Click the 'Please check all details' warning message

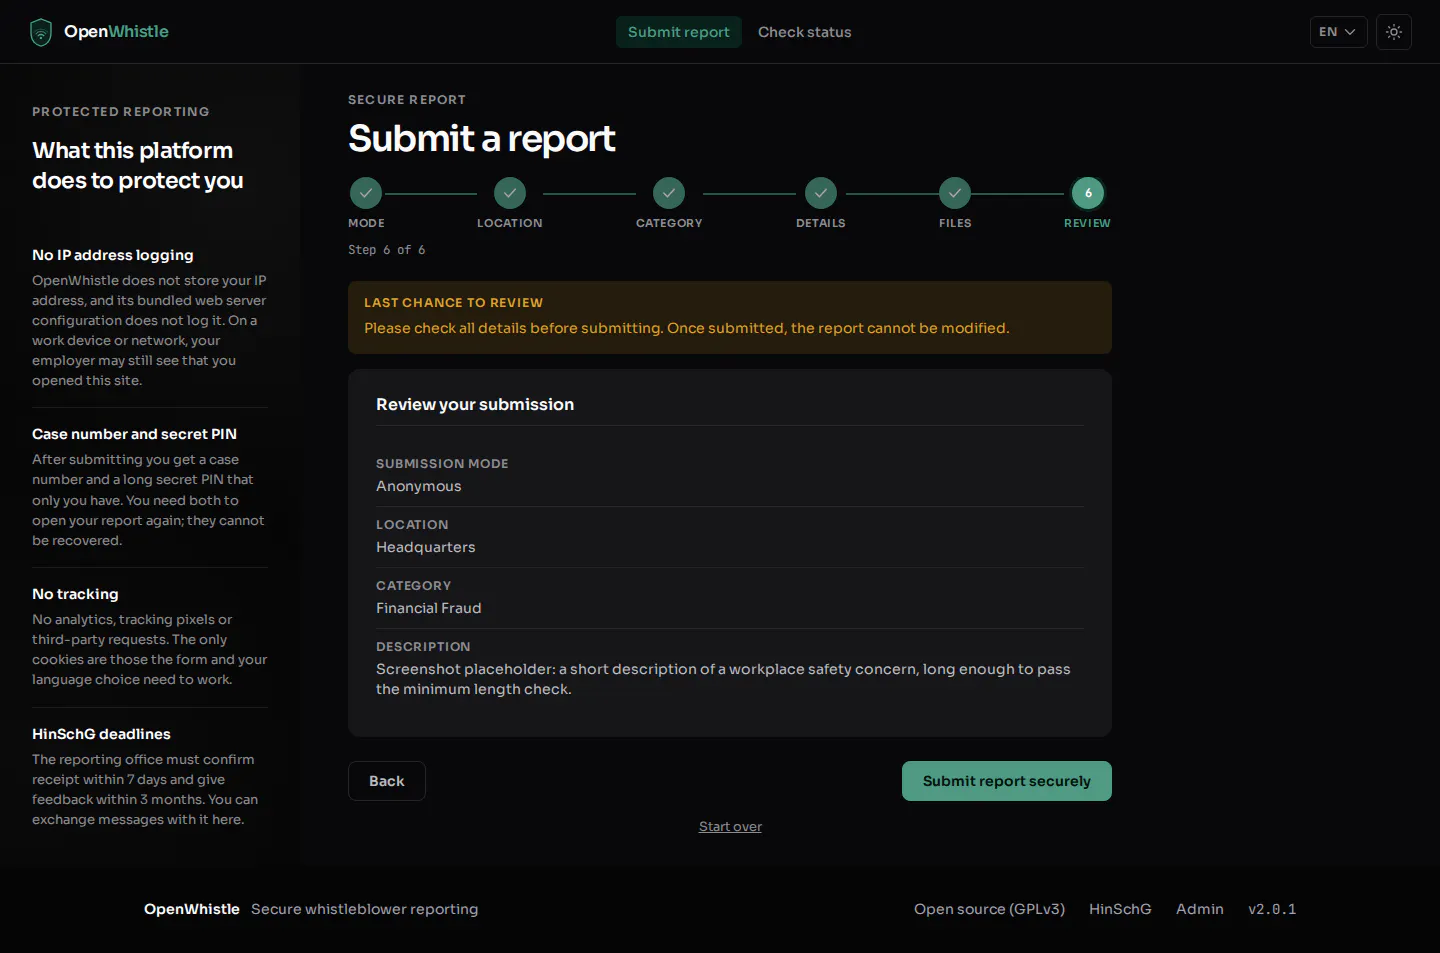click(687, 328)
